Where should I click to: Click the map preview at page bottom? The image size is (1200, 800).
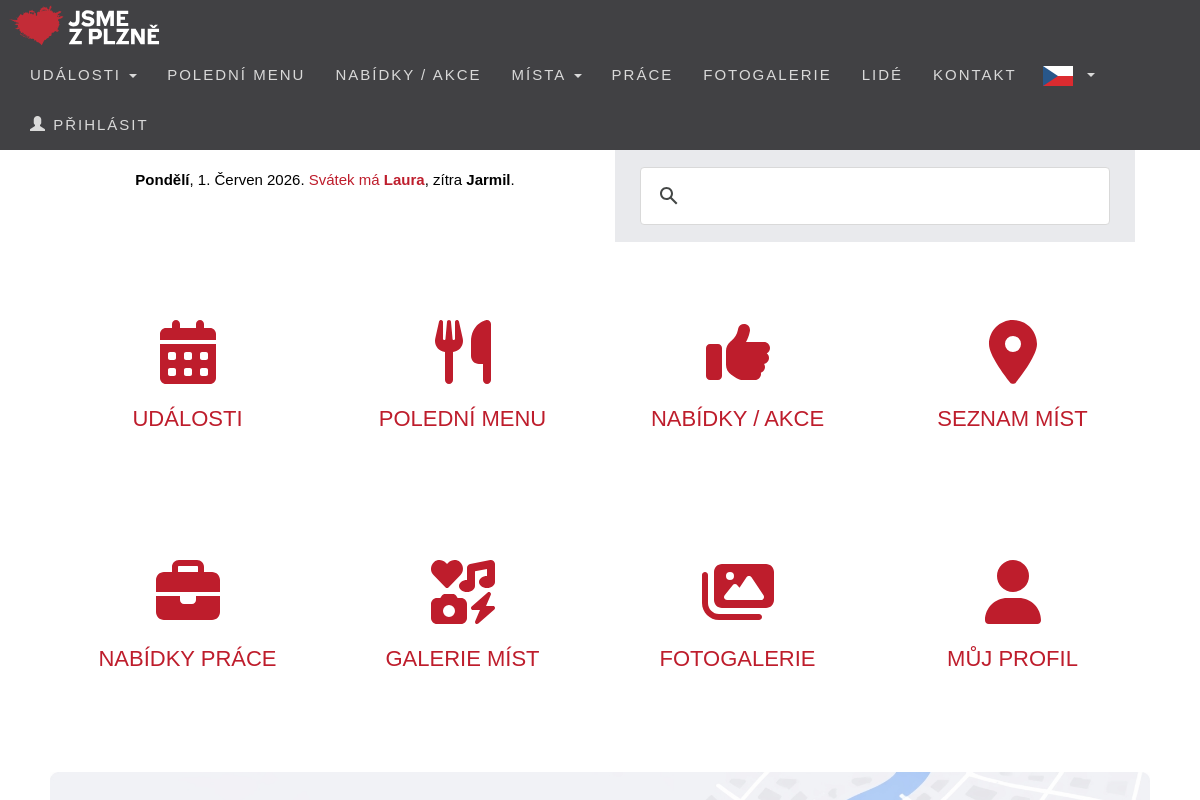[x=600, y=786]
